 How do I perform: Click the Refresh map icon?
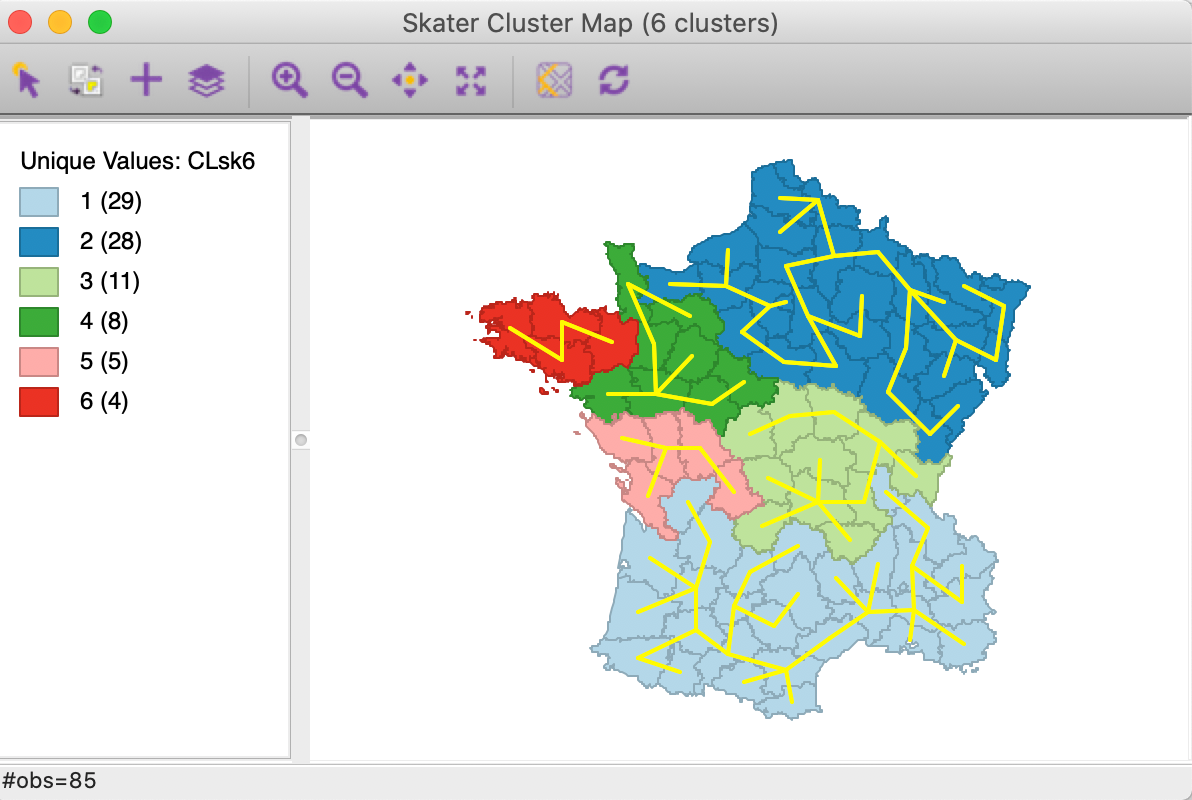click(613, 80)
